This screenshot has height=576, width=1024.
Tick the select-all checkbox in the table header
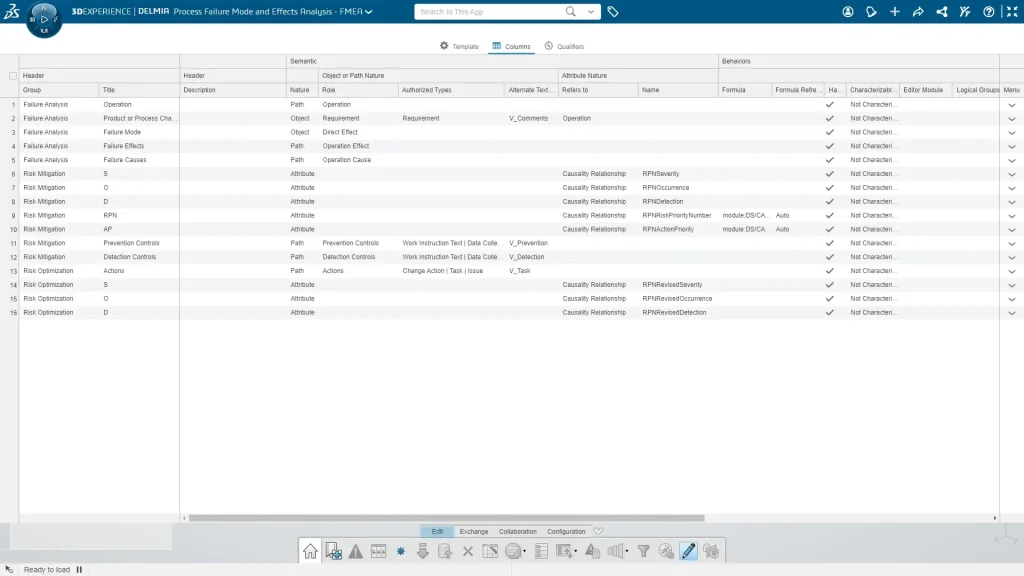point(13,76)
